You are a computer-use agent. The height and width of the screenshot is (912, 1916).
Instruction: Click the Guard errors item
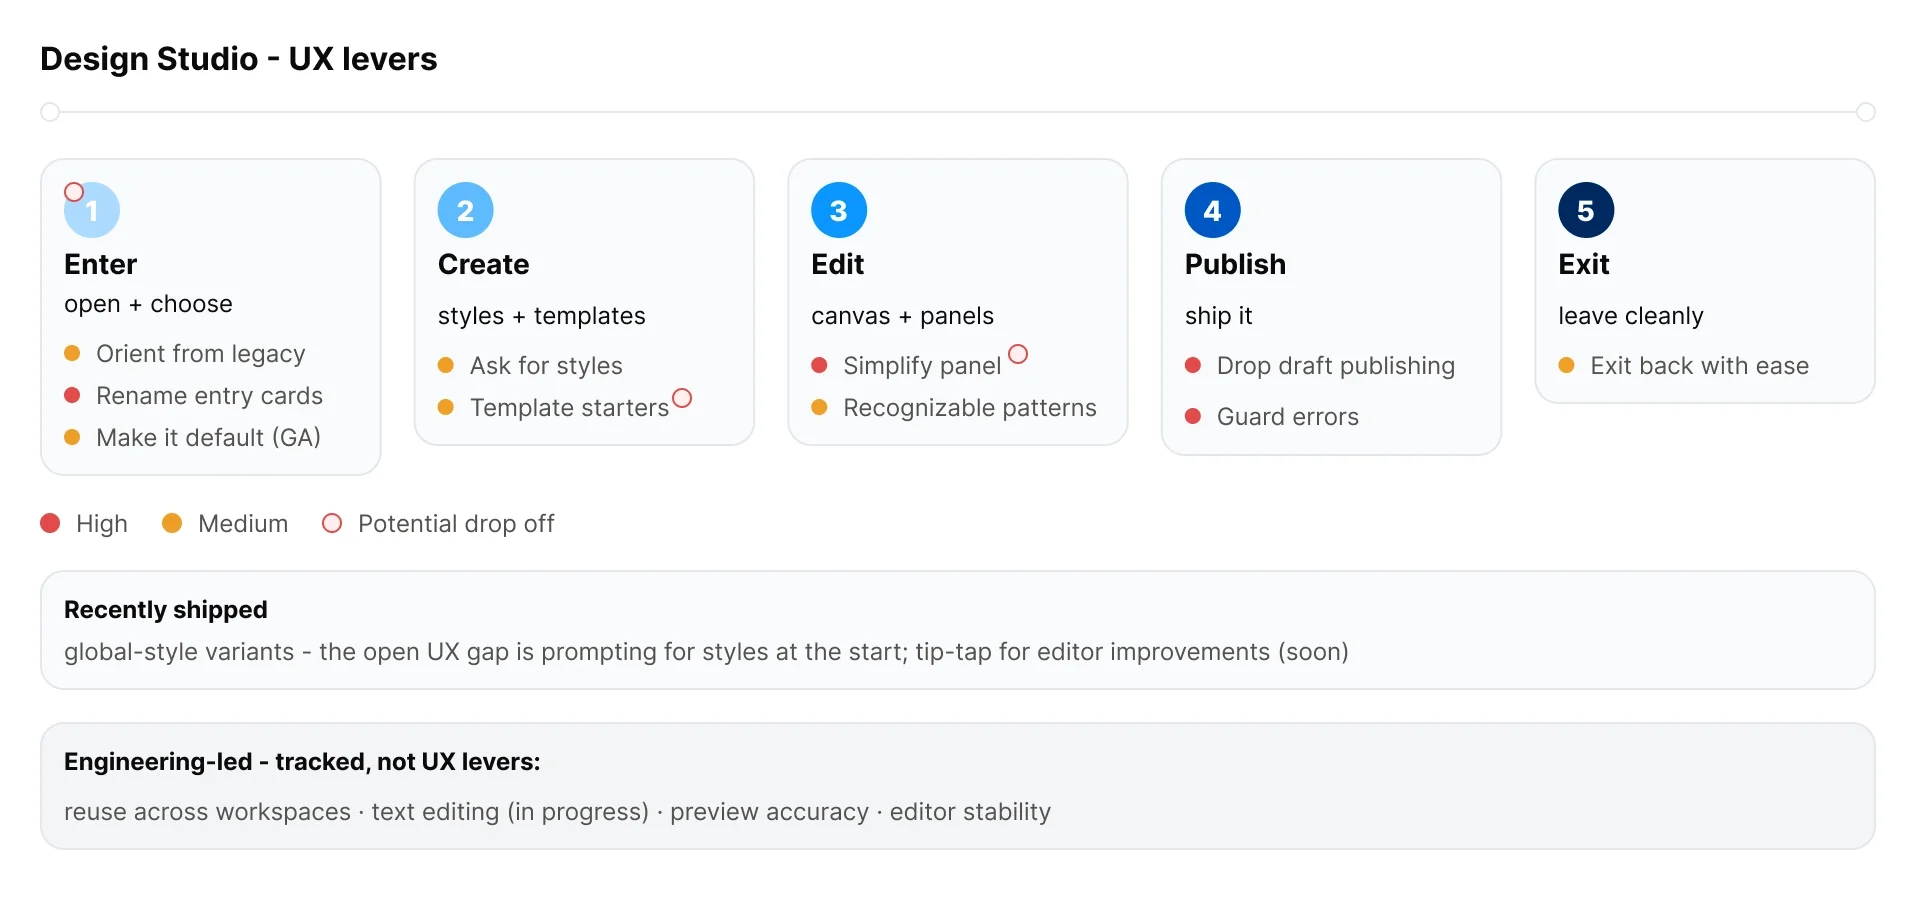[x=1272, y=417]
